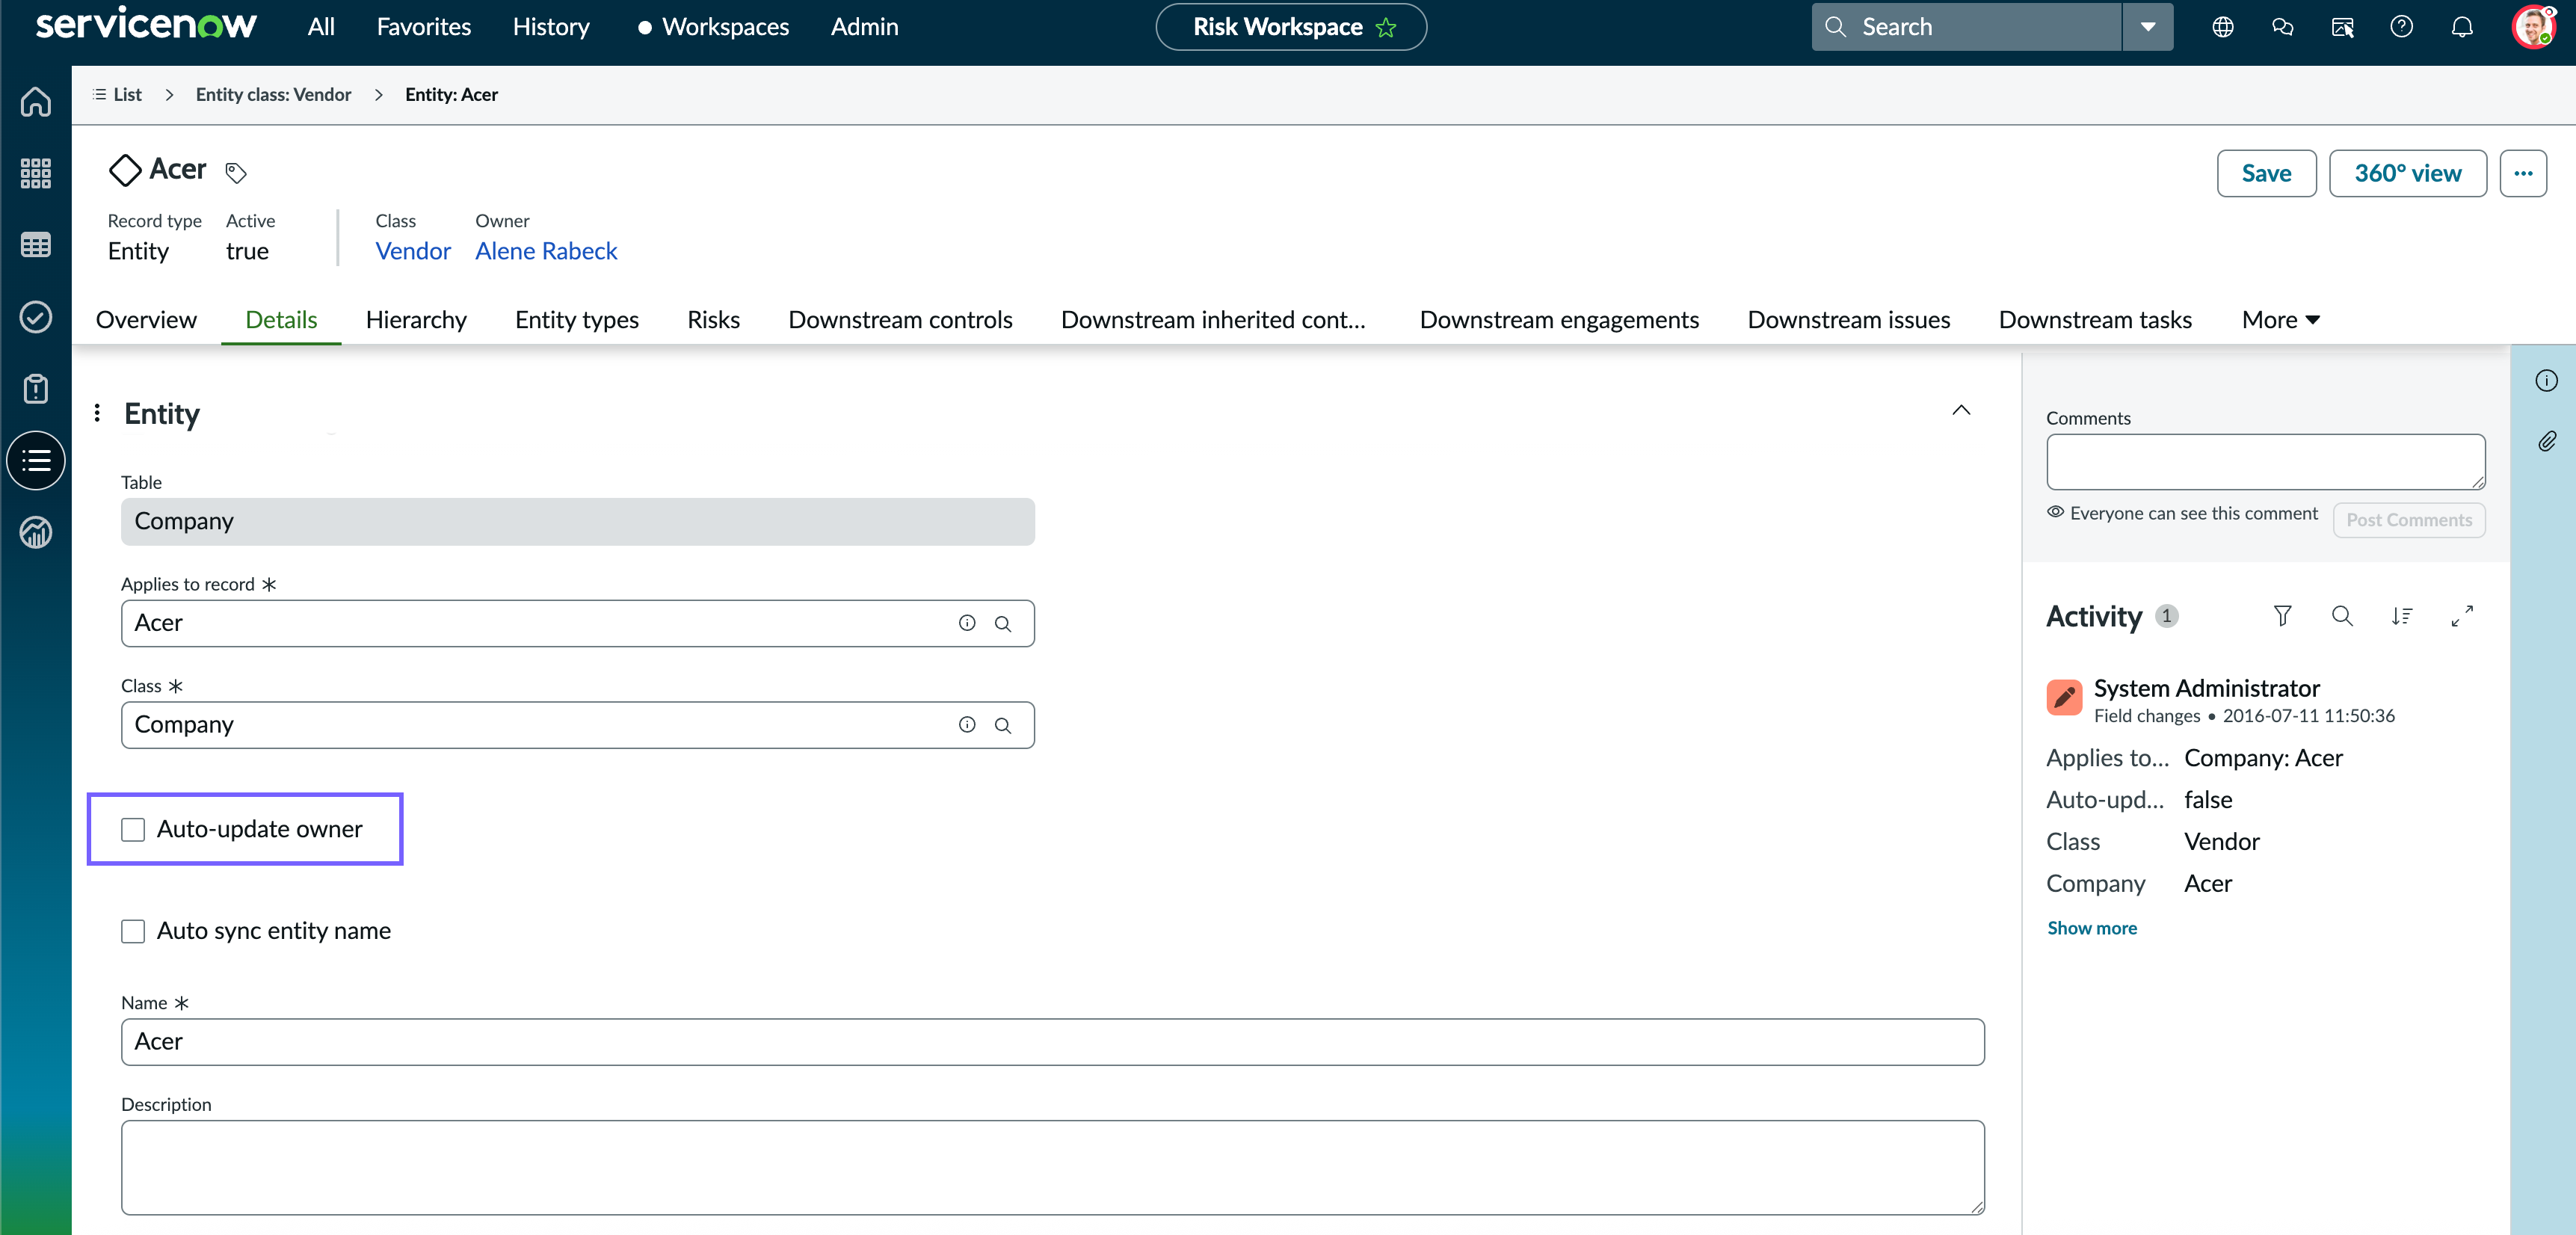The width and height of the screenshot is (2576, 1235).
Task: Enable Auto sync entity name checkbox
Action: tap(133, 931)
